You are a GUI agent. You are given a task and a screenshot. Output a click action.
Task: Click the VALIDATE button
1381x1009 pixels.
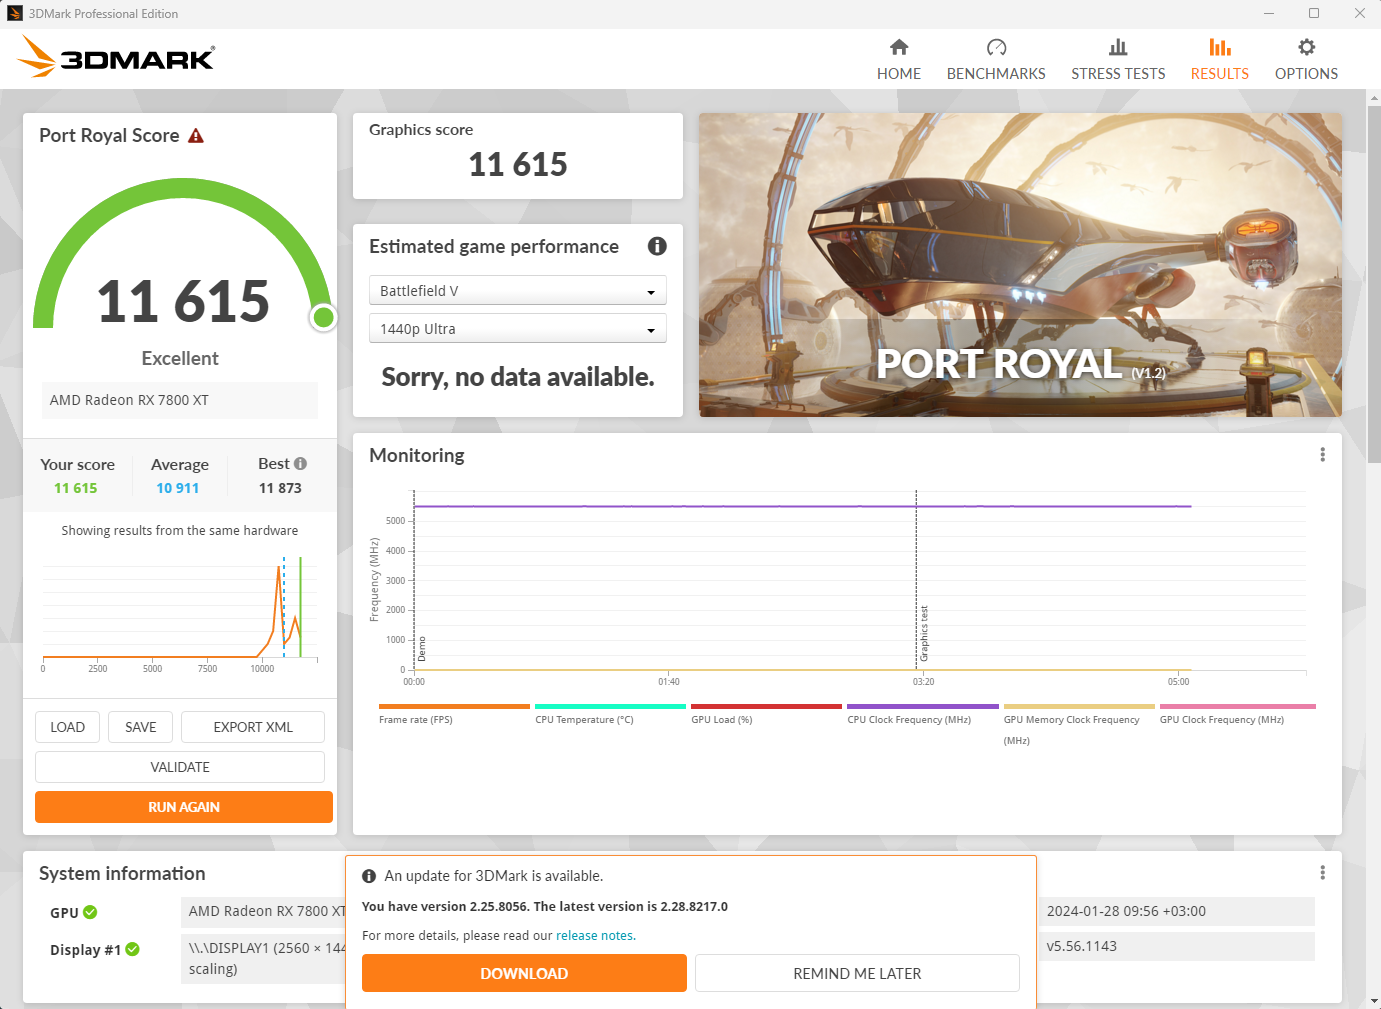(x=180, y=767)
